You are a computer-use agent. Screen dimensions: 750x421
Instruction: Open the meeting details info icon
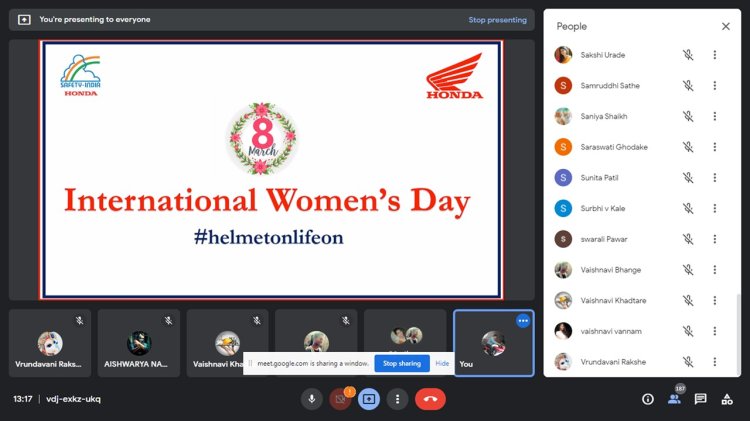[x=648, y=399]
